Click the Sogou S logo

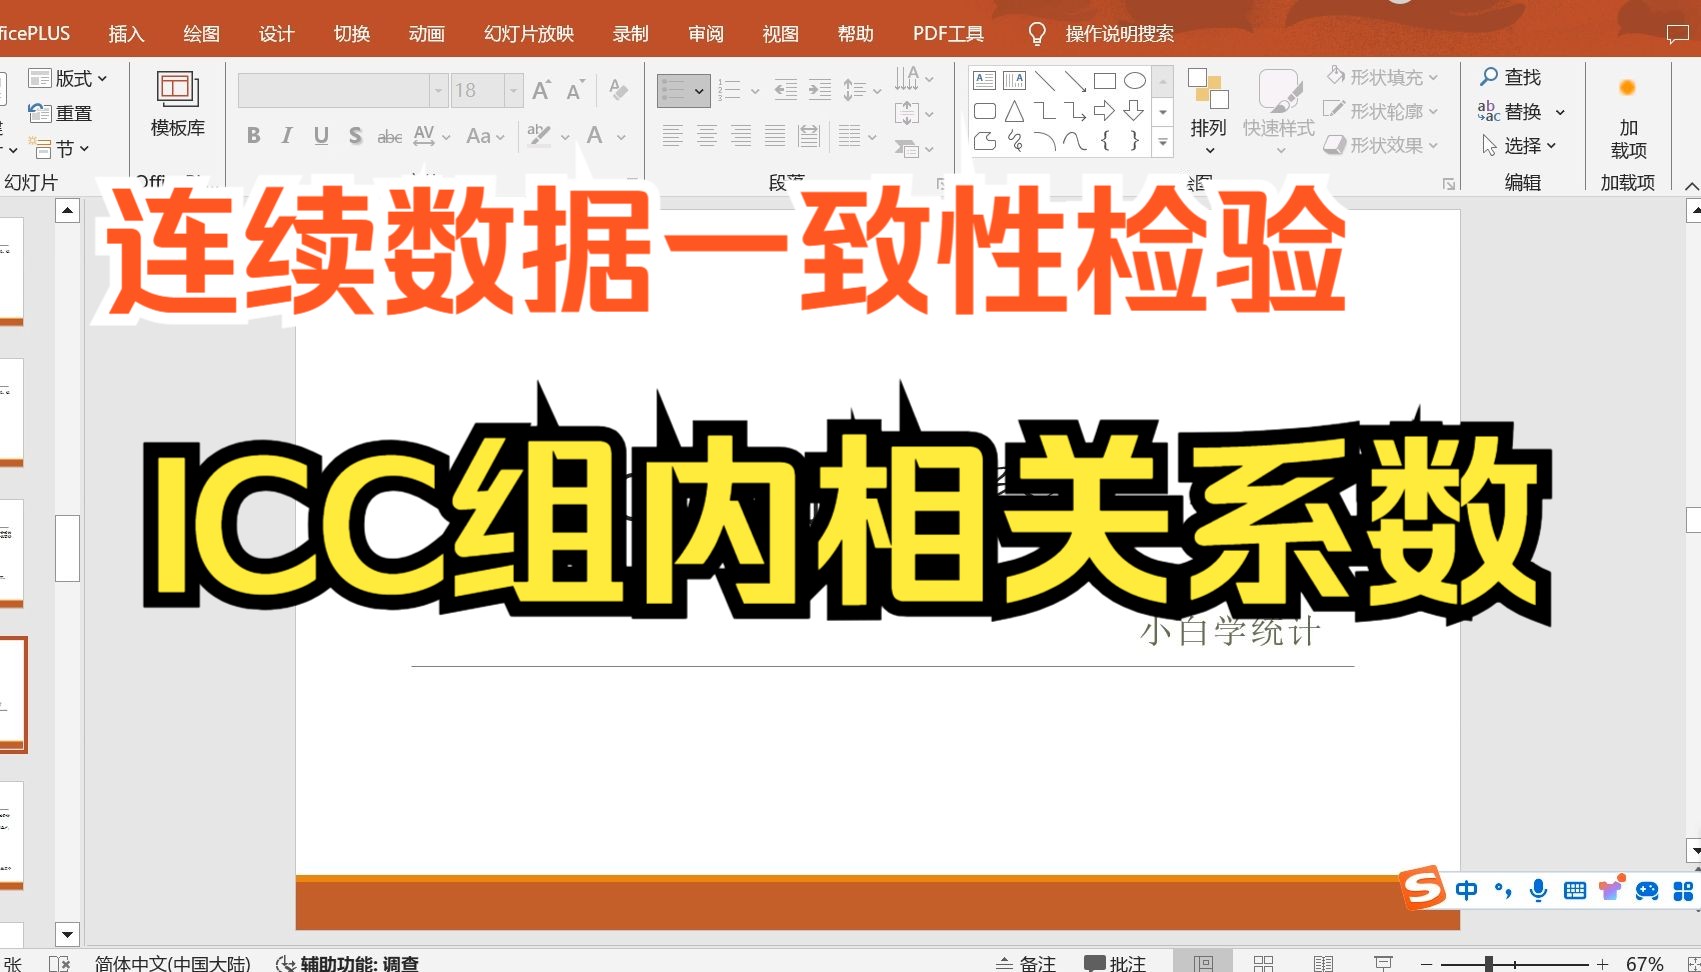tap(1422, 887)
